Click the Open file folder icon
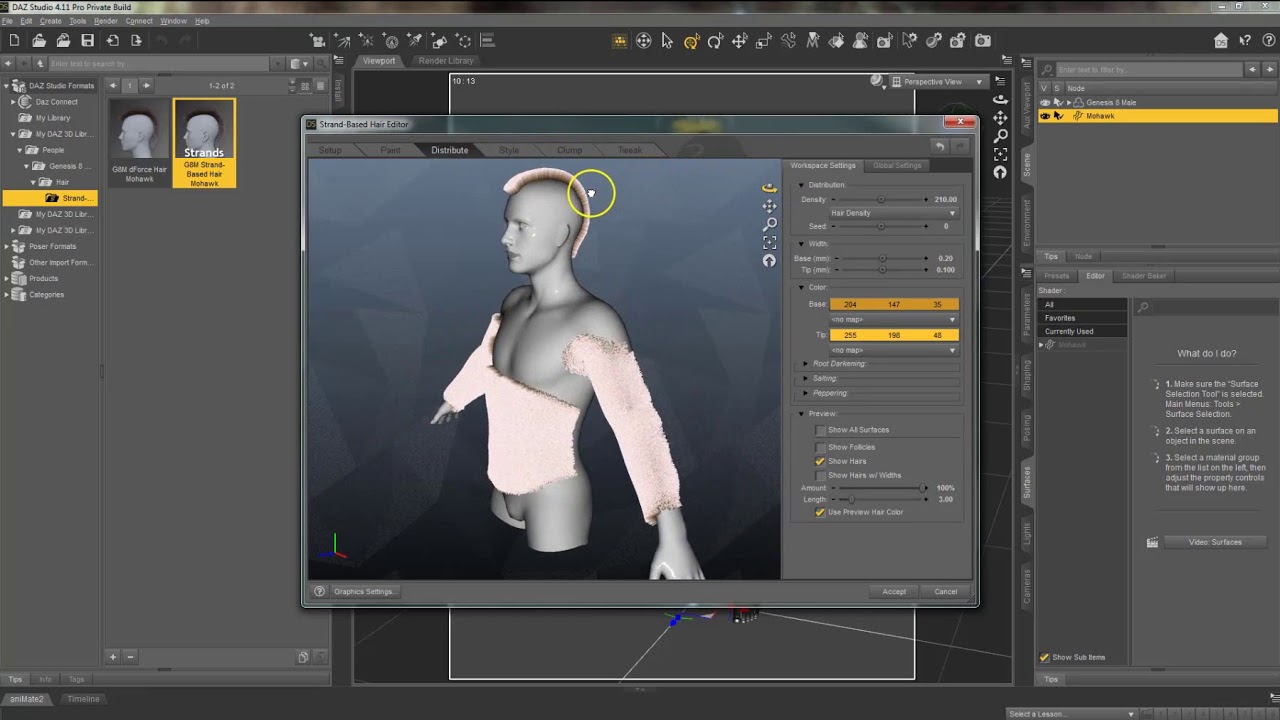 pos(38,41)
